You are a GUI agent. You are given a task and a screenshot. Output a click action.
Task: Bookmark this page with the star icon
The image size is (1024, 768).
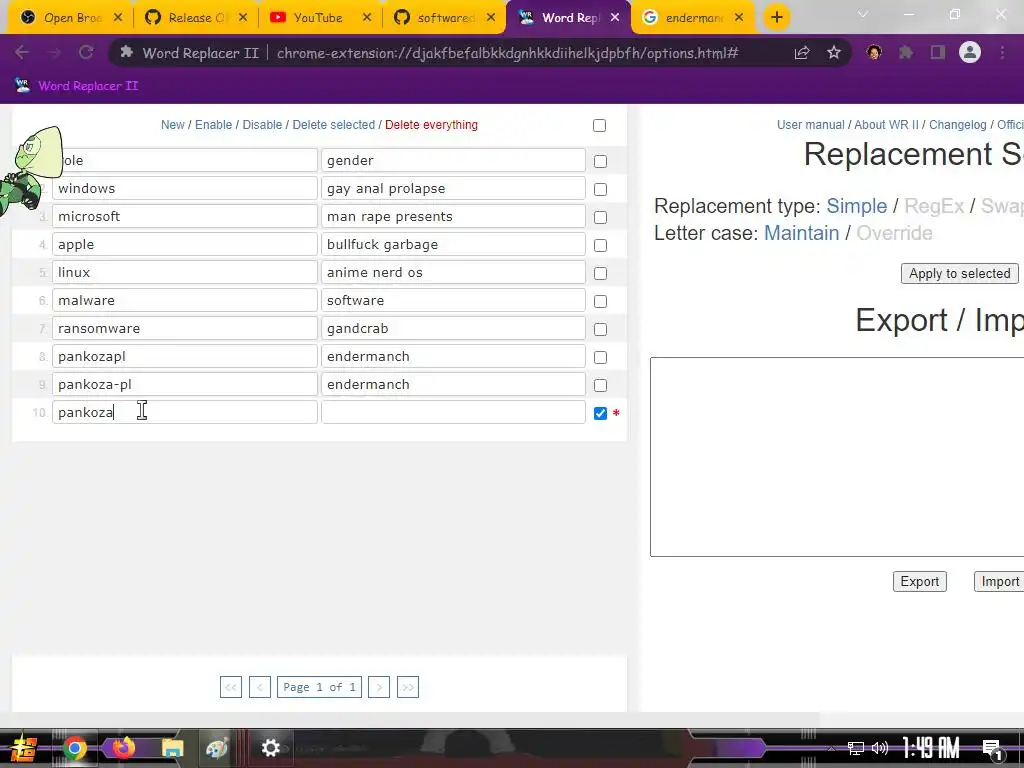834,53
